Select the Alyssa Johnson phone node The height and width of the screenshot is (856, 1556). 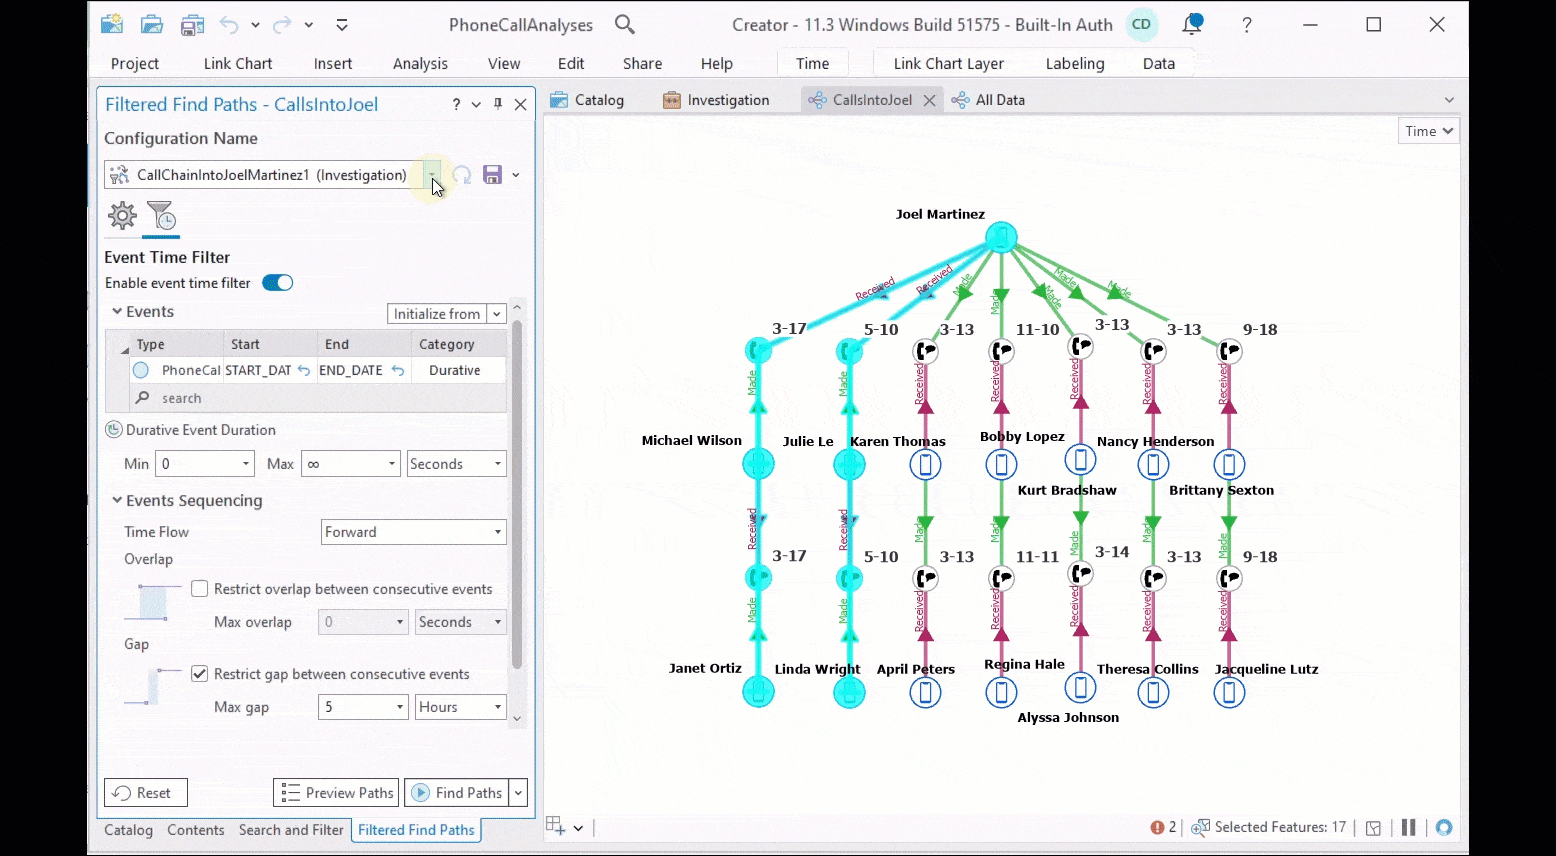[1080, 687]
